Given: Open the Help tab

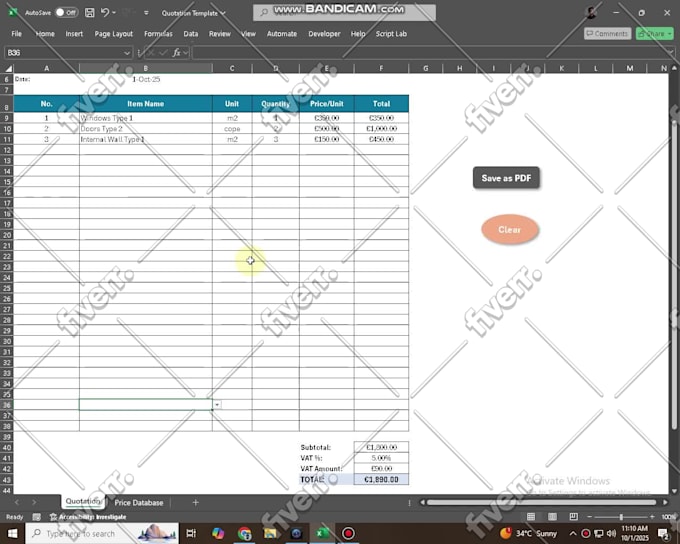Looking at the screenshot, I should click(x=358, y=34).
